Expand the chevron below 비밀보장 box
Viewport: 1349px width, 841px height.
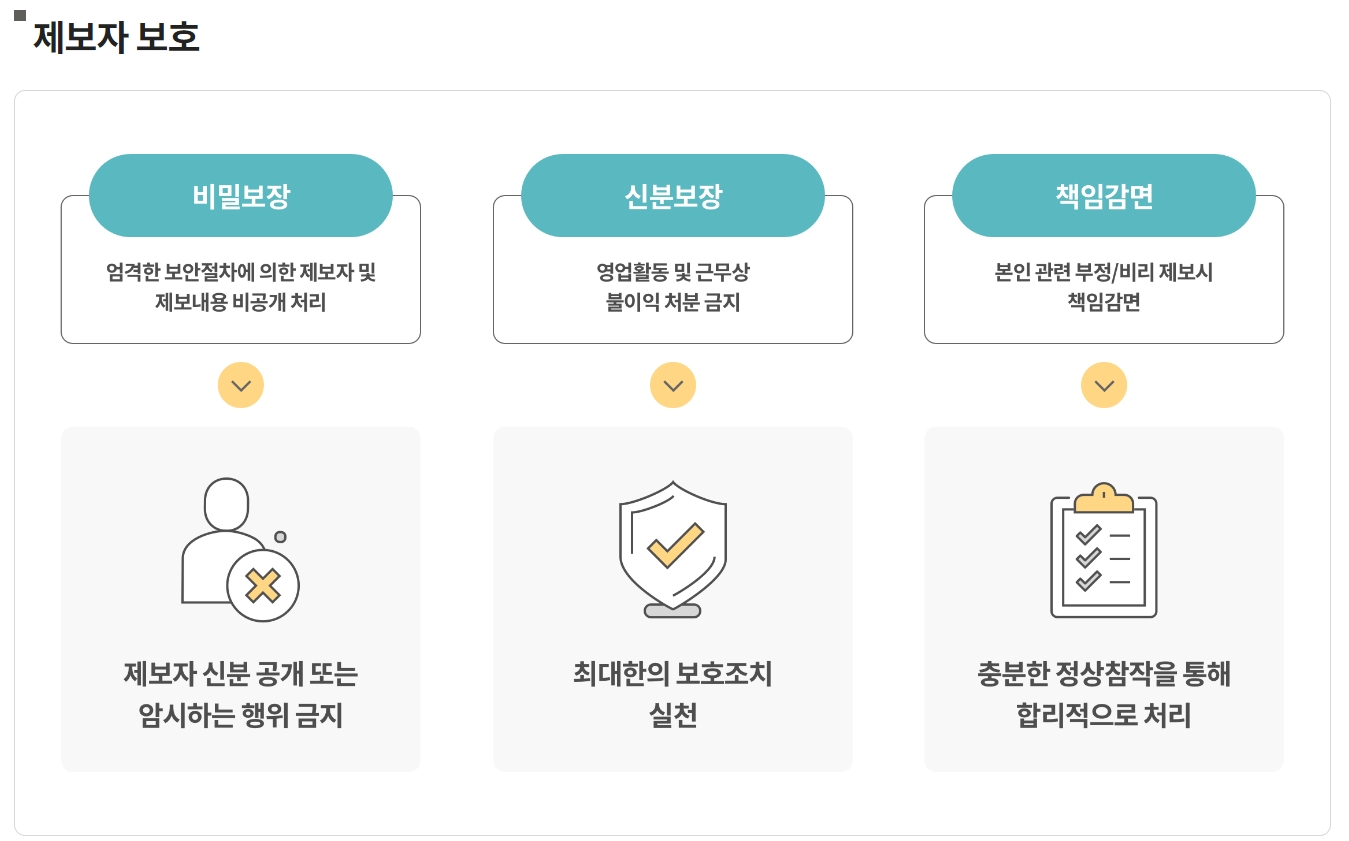click(x=241, y=385)
